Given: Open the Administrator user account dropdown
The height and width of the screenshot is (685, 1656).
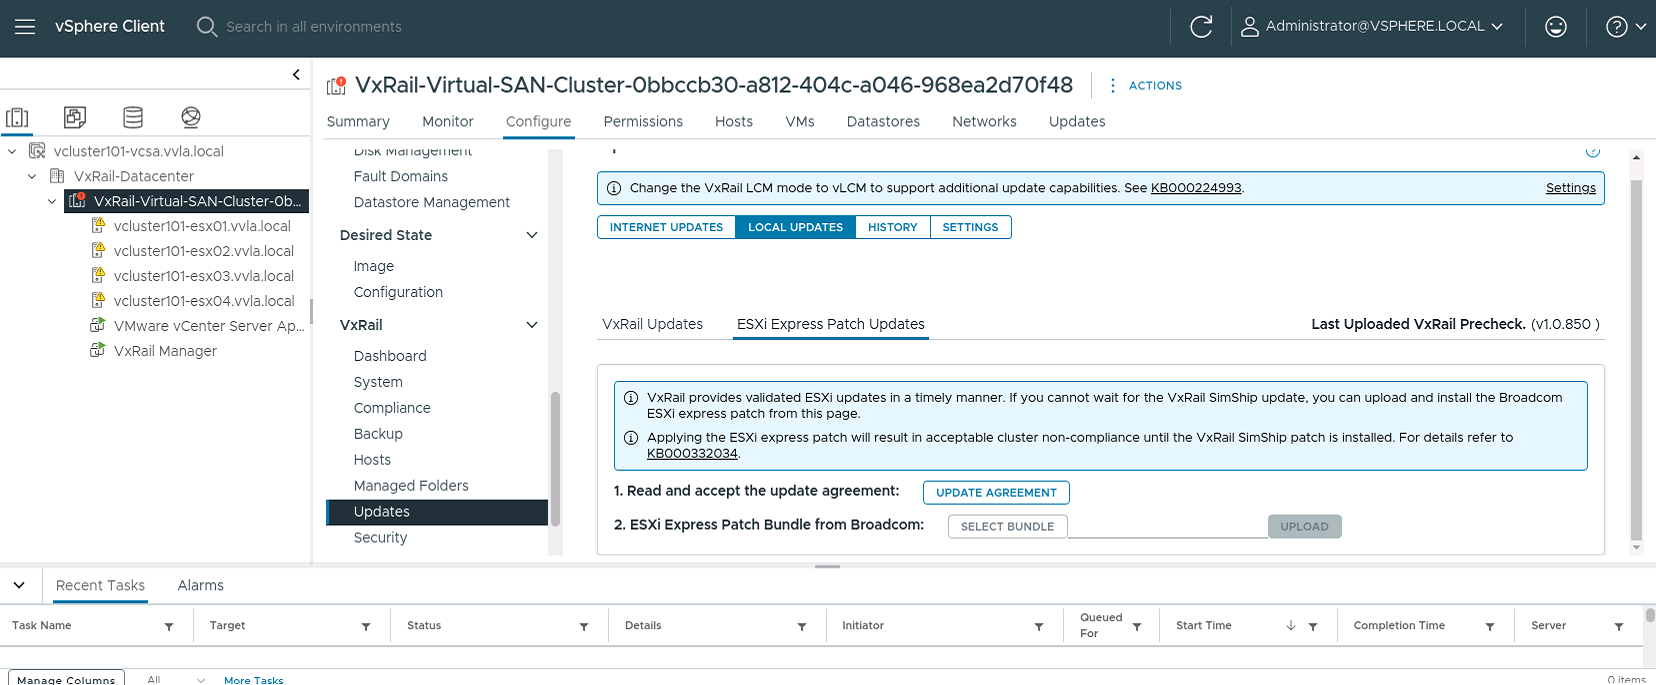Looking at the screenshot, I should [x=1372, y=27].
